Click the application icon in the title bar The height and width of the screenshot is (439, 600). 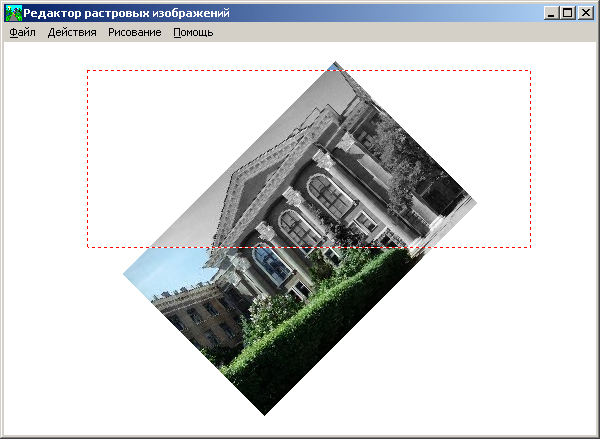[13, 13]
